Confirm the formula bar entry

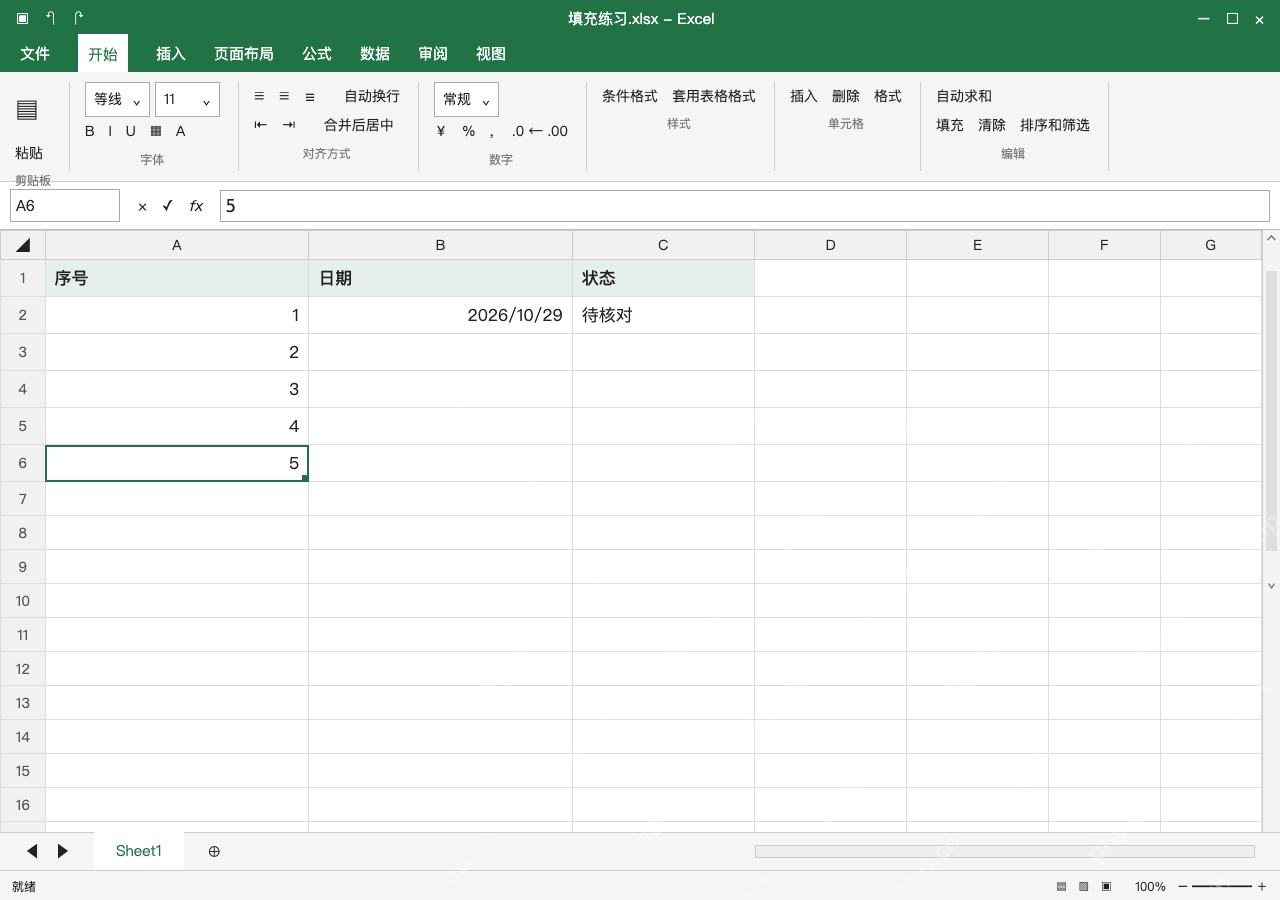[x=168, y=206]
